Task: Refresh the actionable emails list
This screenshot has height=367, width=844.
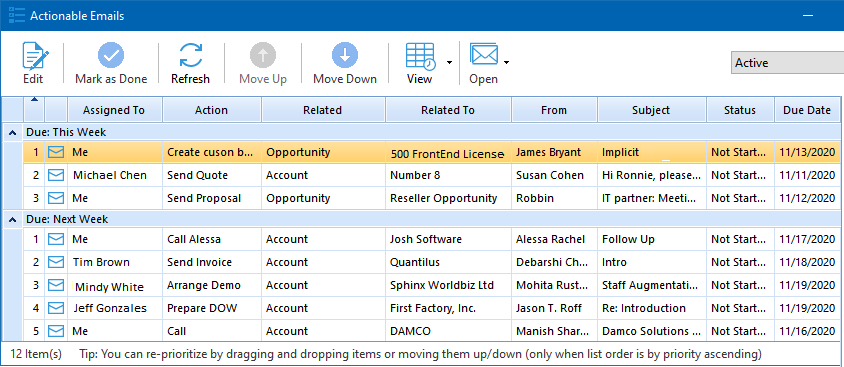Action: pyautogui.click(x=191, y=63)
